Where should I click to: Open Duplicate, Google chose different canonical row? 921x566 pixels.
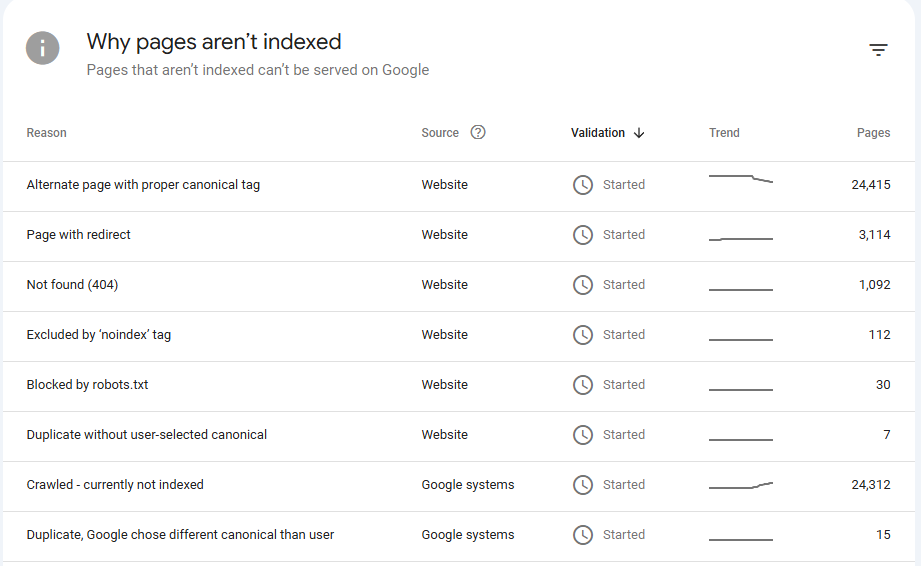[x=180, y=535]
